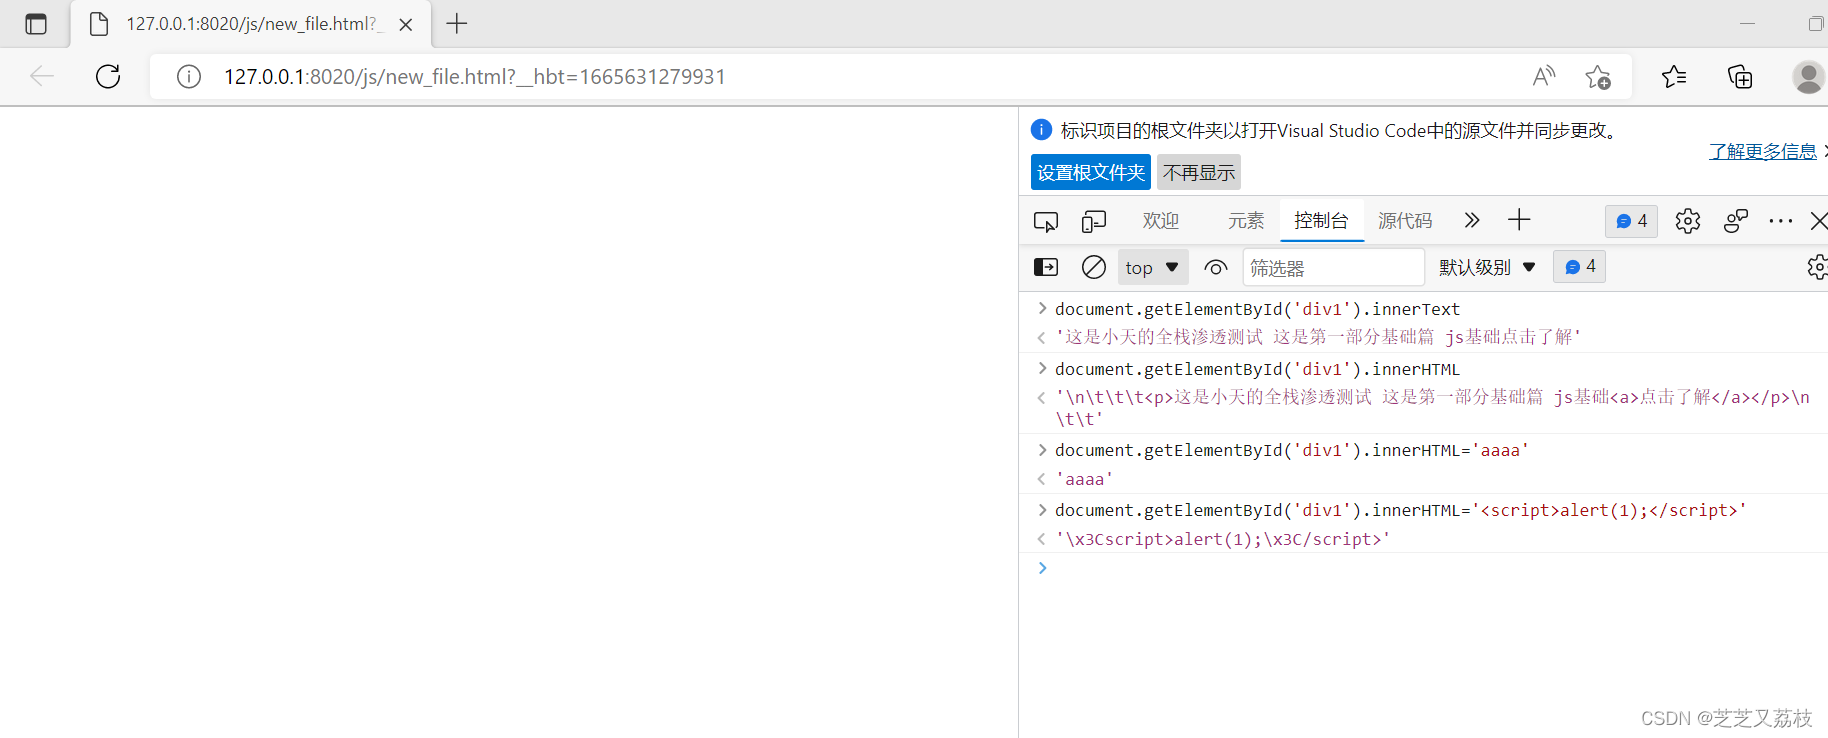
Task: Click the '筛选器' filter input
Action: pyautogui.click(x=1334, y=268)
